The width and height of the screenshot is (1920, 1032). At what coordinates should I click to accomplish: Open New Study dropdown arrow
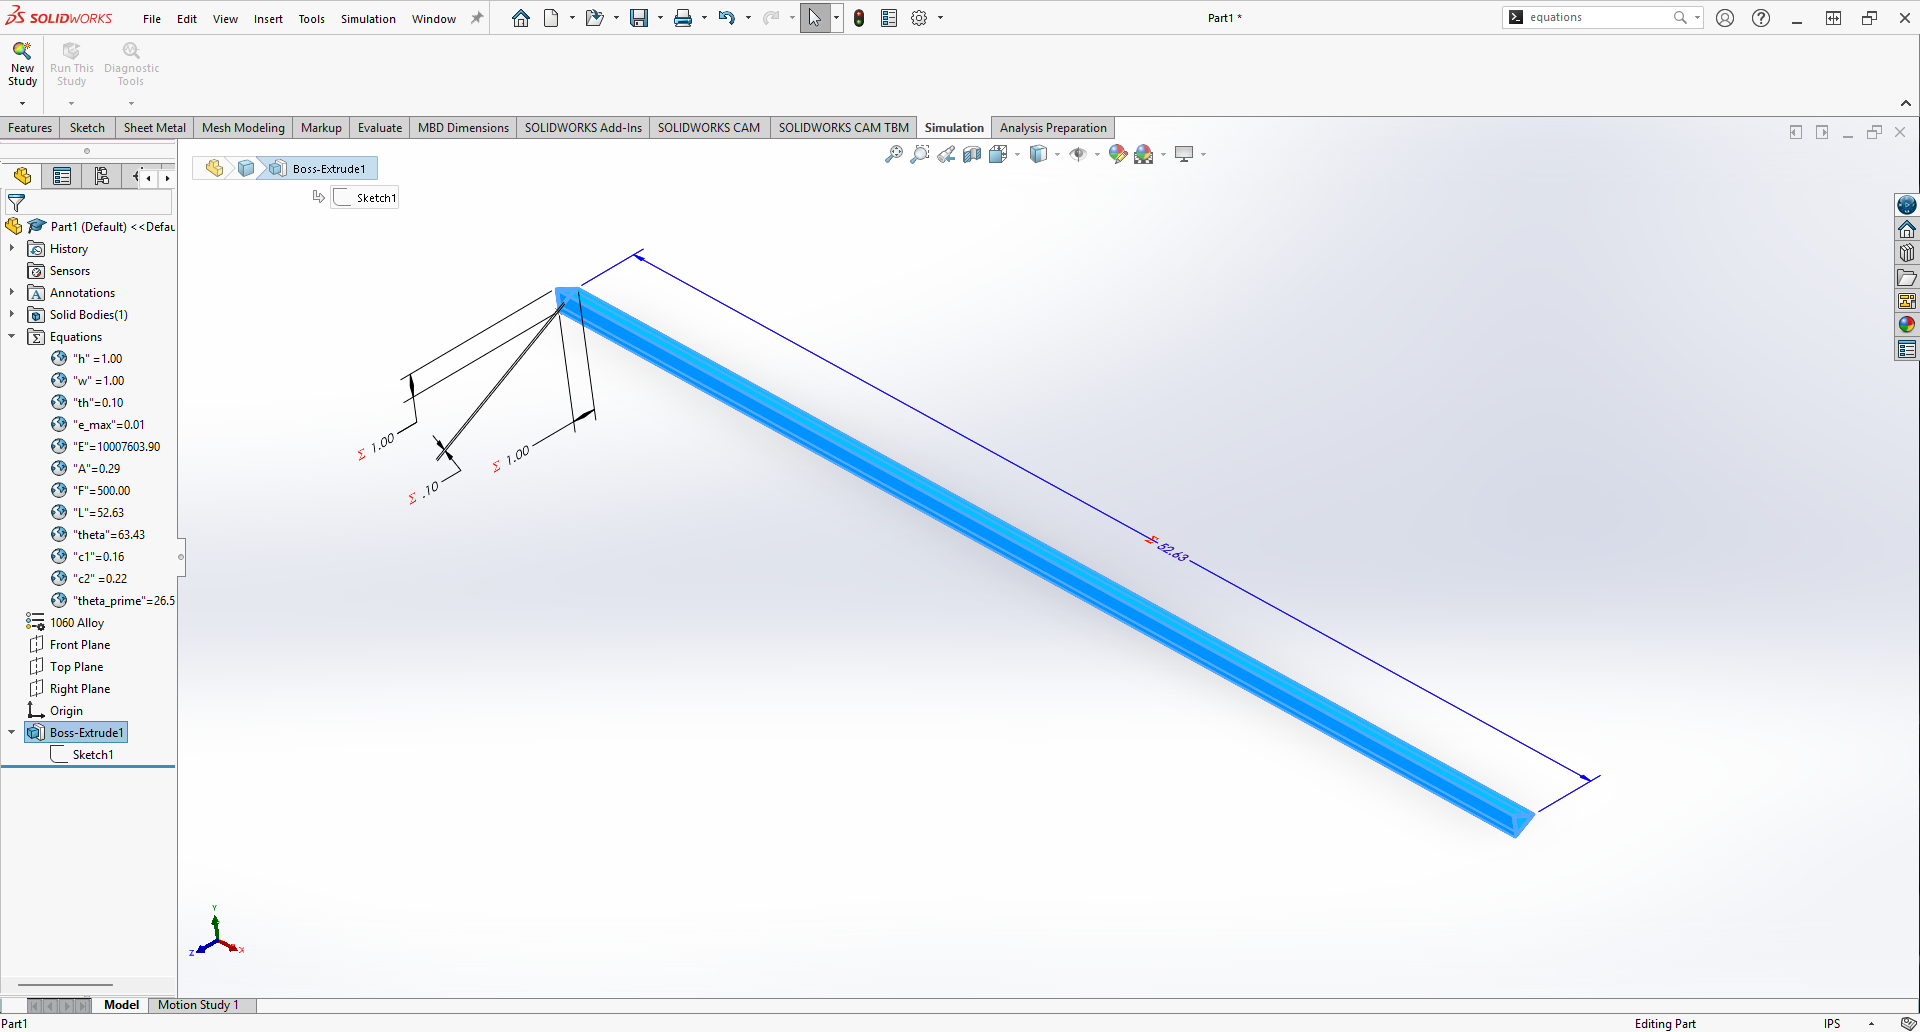(22, 103)
